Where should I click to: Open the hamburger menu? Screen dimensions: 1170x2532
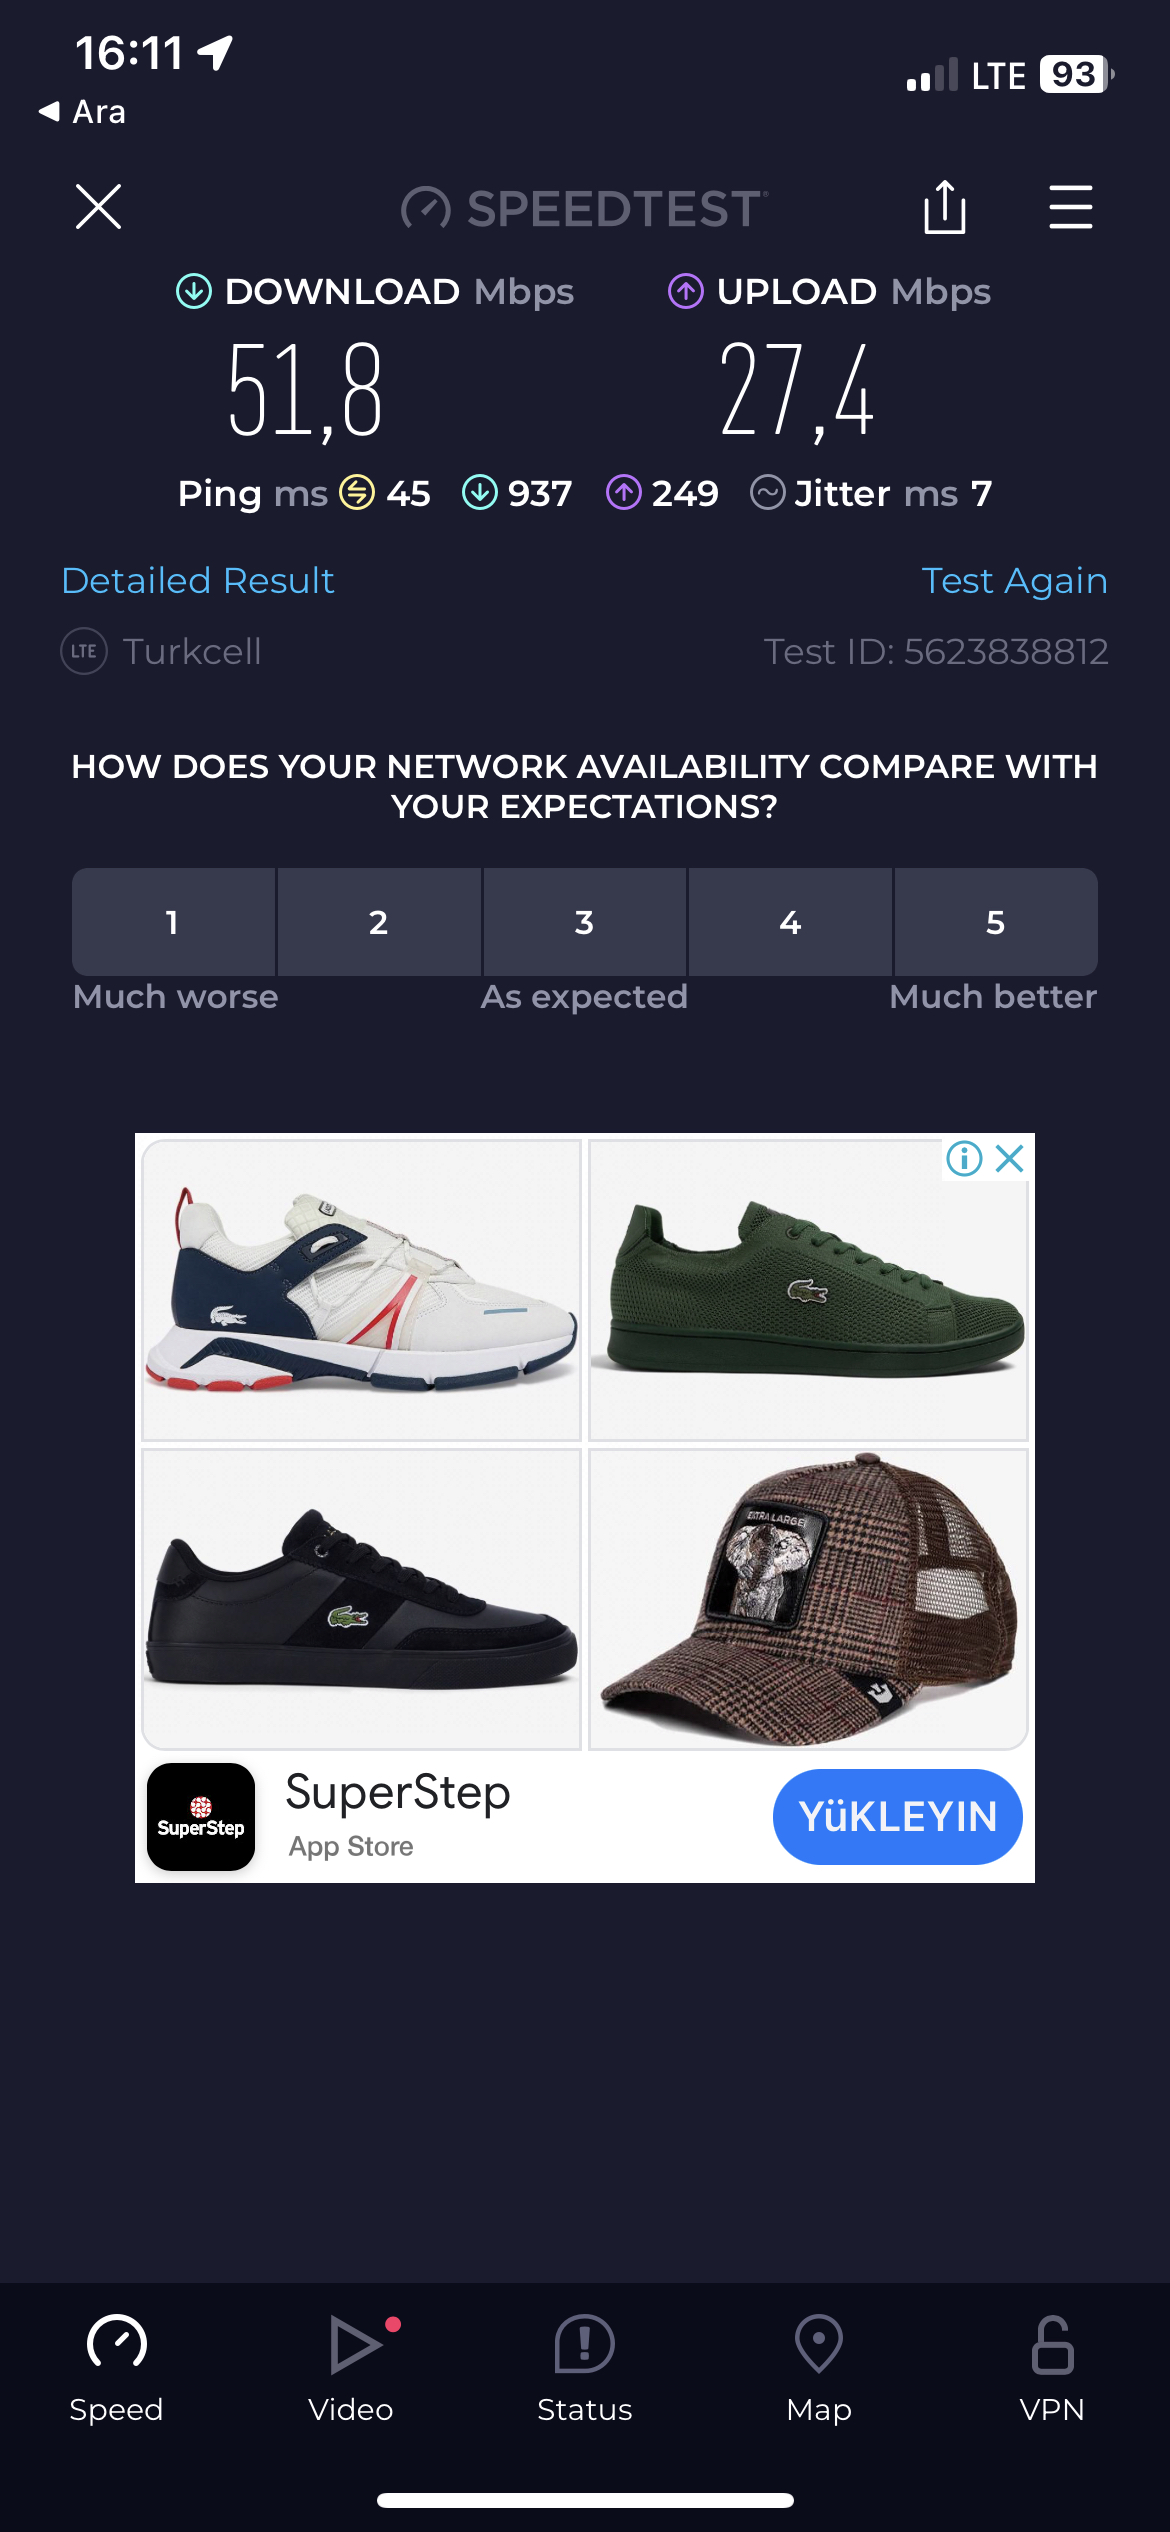1070,207
